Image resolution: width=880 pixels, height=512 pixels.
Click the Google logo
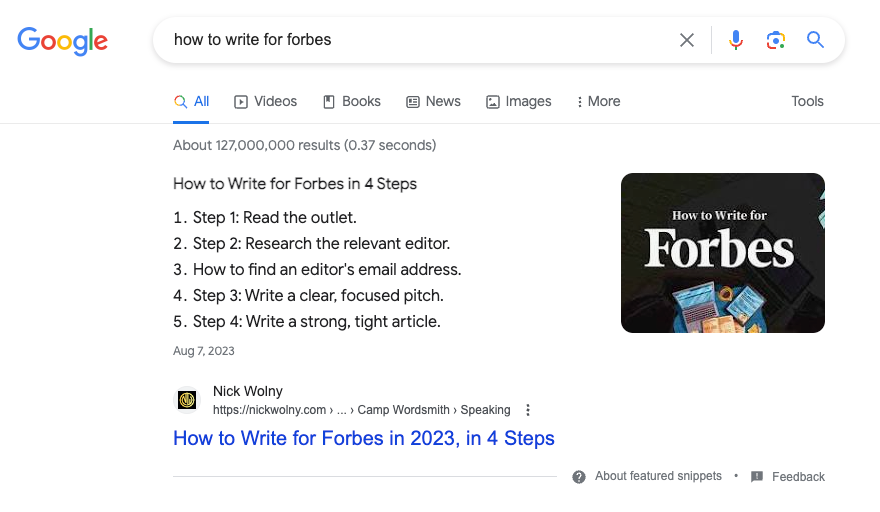coord(62,40)
